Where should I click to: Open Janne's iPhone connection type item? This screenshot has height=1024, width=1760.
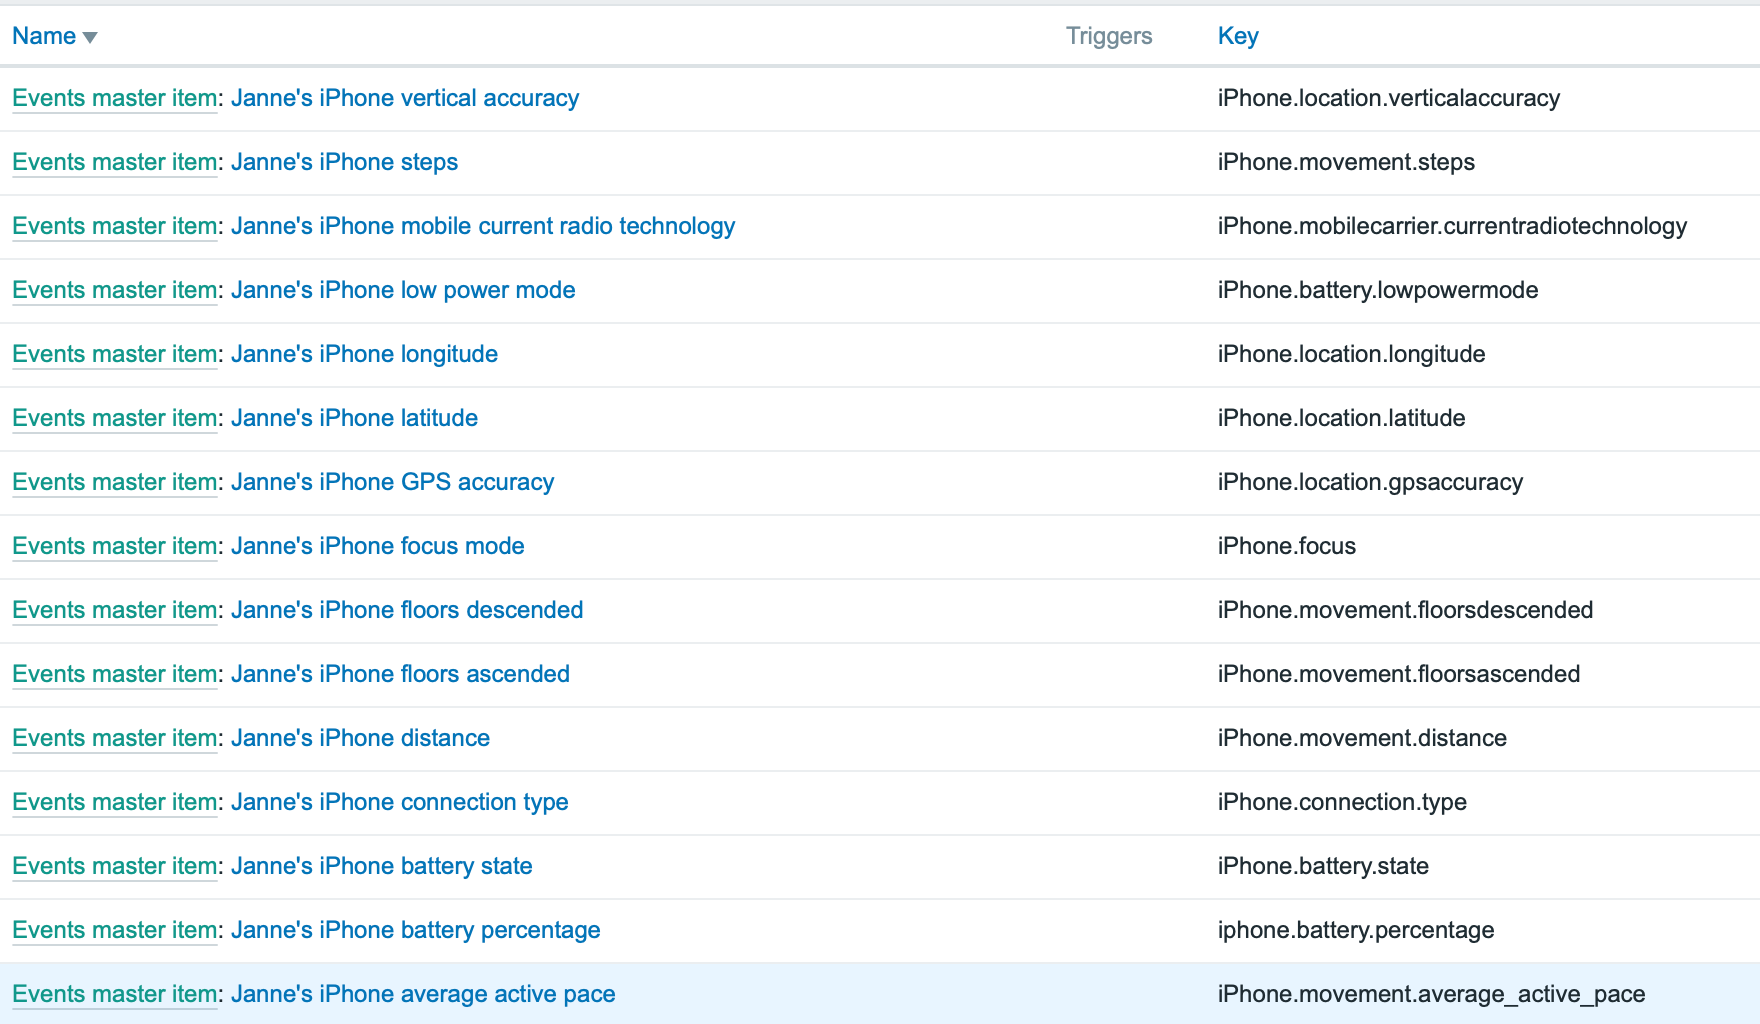tap(399, 802)
